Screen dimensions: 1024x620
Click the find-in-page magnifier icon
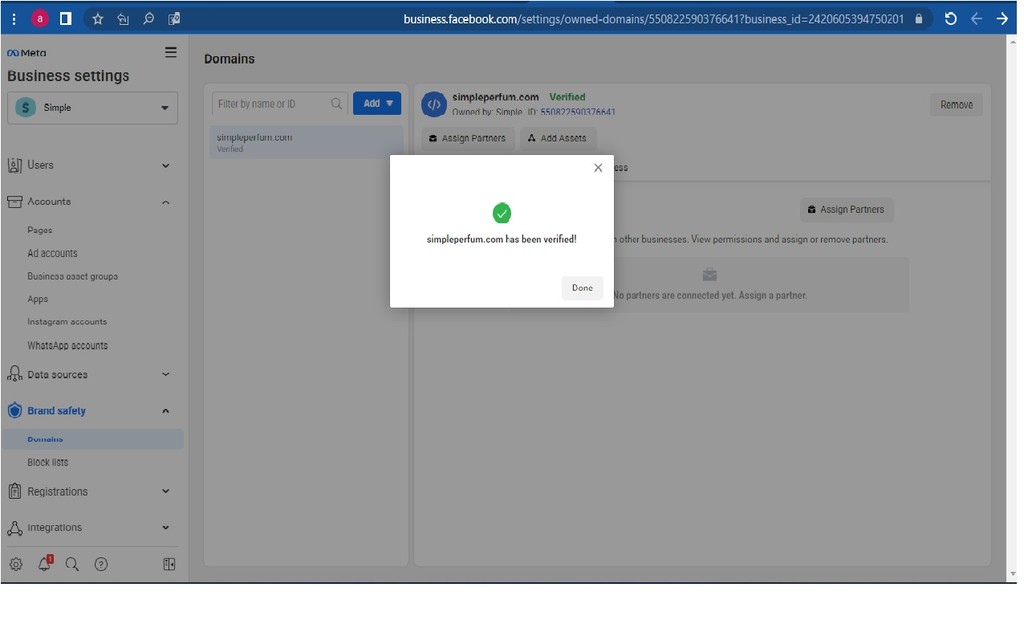click(149, 19)
